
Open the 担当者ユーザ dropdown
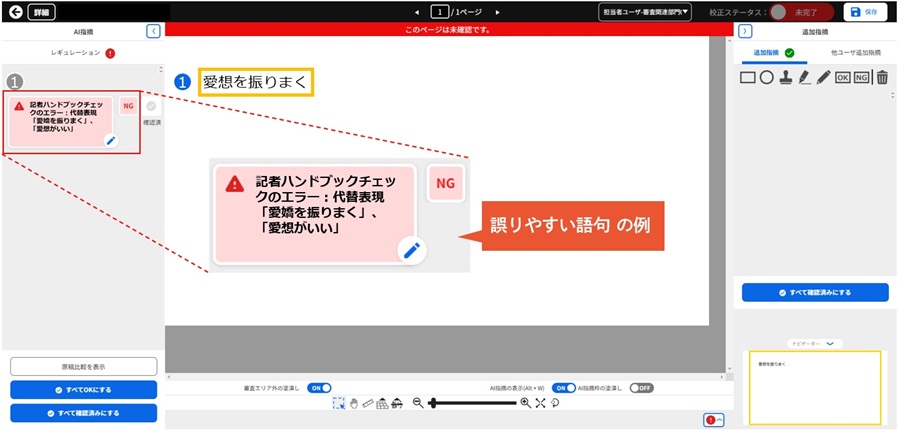[x=645, y=12]
